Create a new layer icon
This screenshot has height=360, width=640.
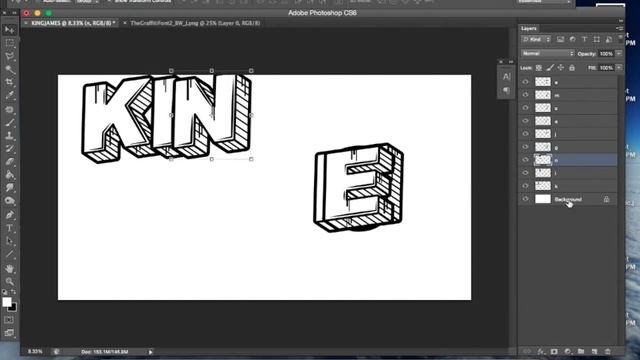[594, 351]
